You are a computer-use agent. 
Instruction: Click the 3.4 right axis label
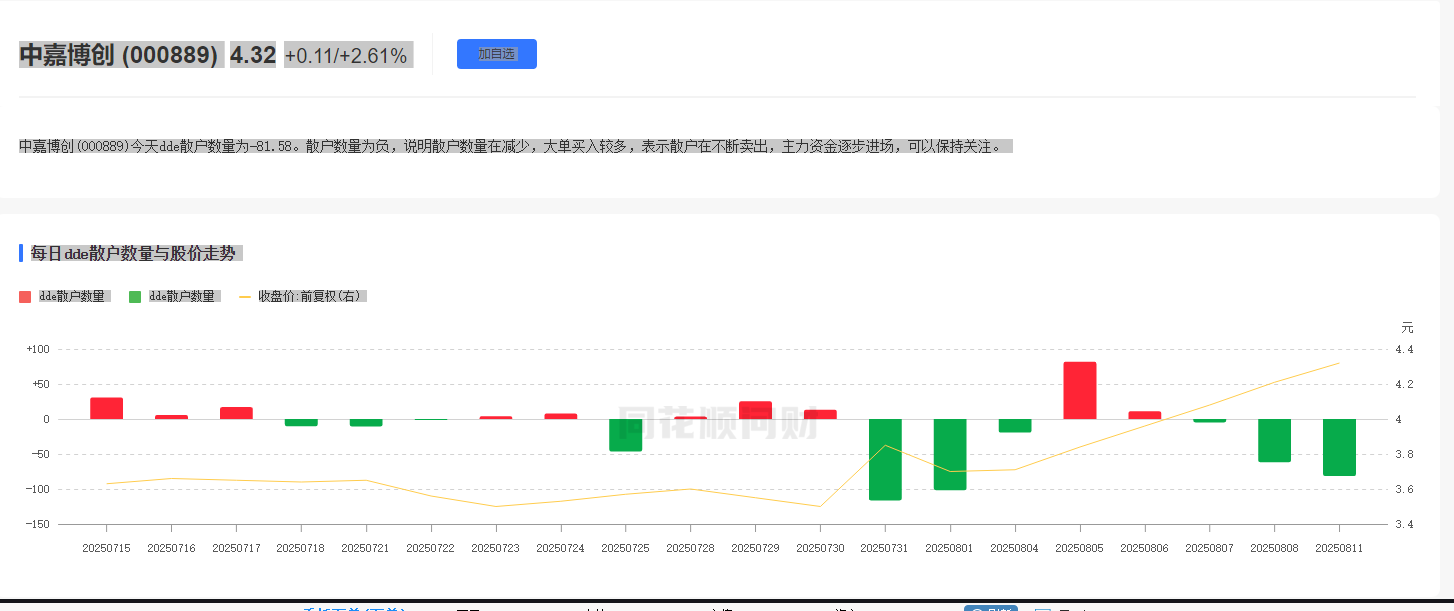[x=1404, y=524]
